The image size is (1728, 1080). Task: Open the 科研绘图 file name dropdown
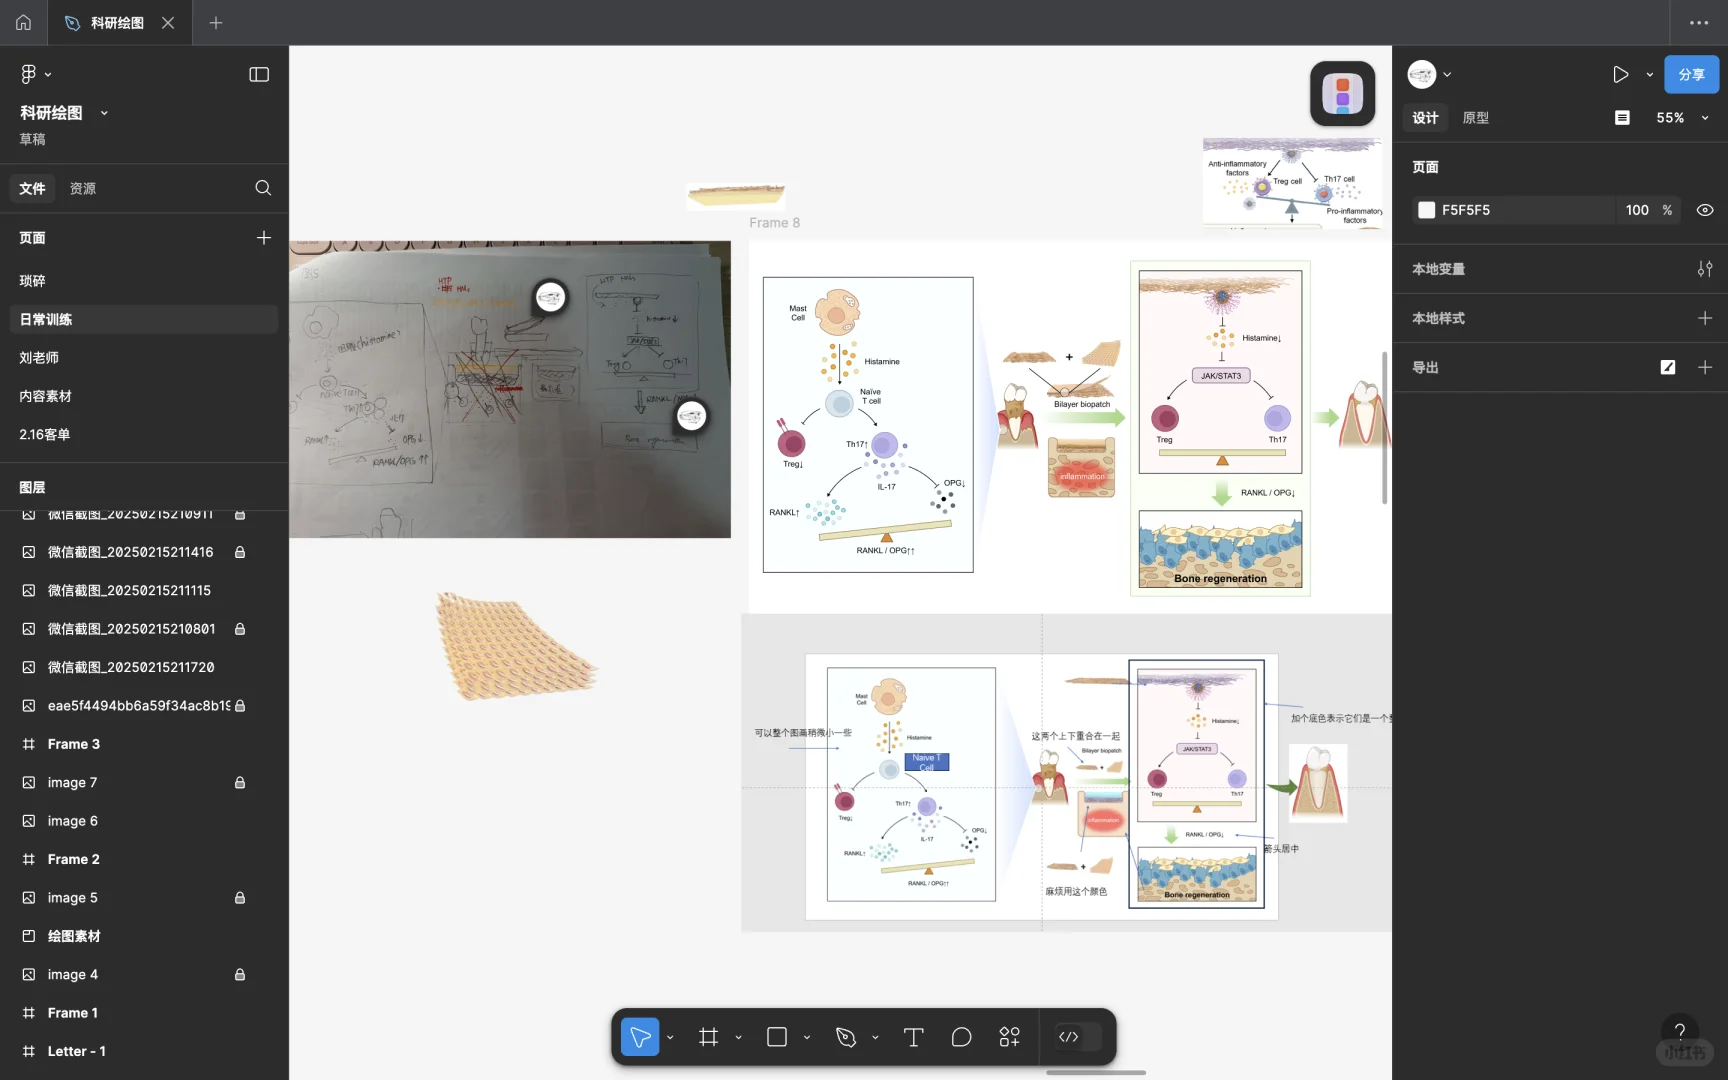(x=104, y=113)
